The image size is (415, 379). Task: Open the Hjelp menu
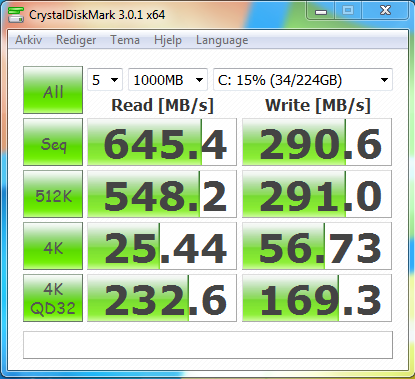tap(168, 40)
